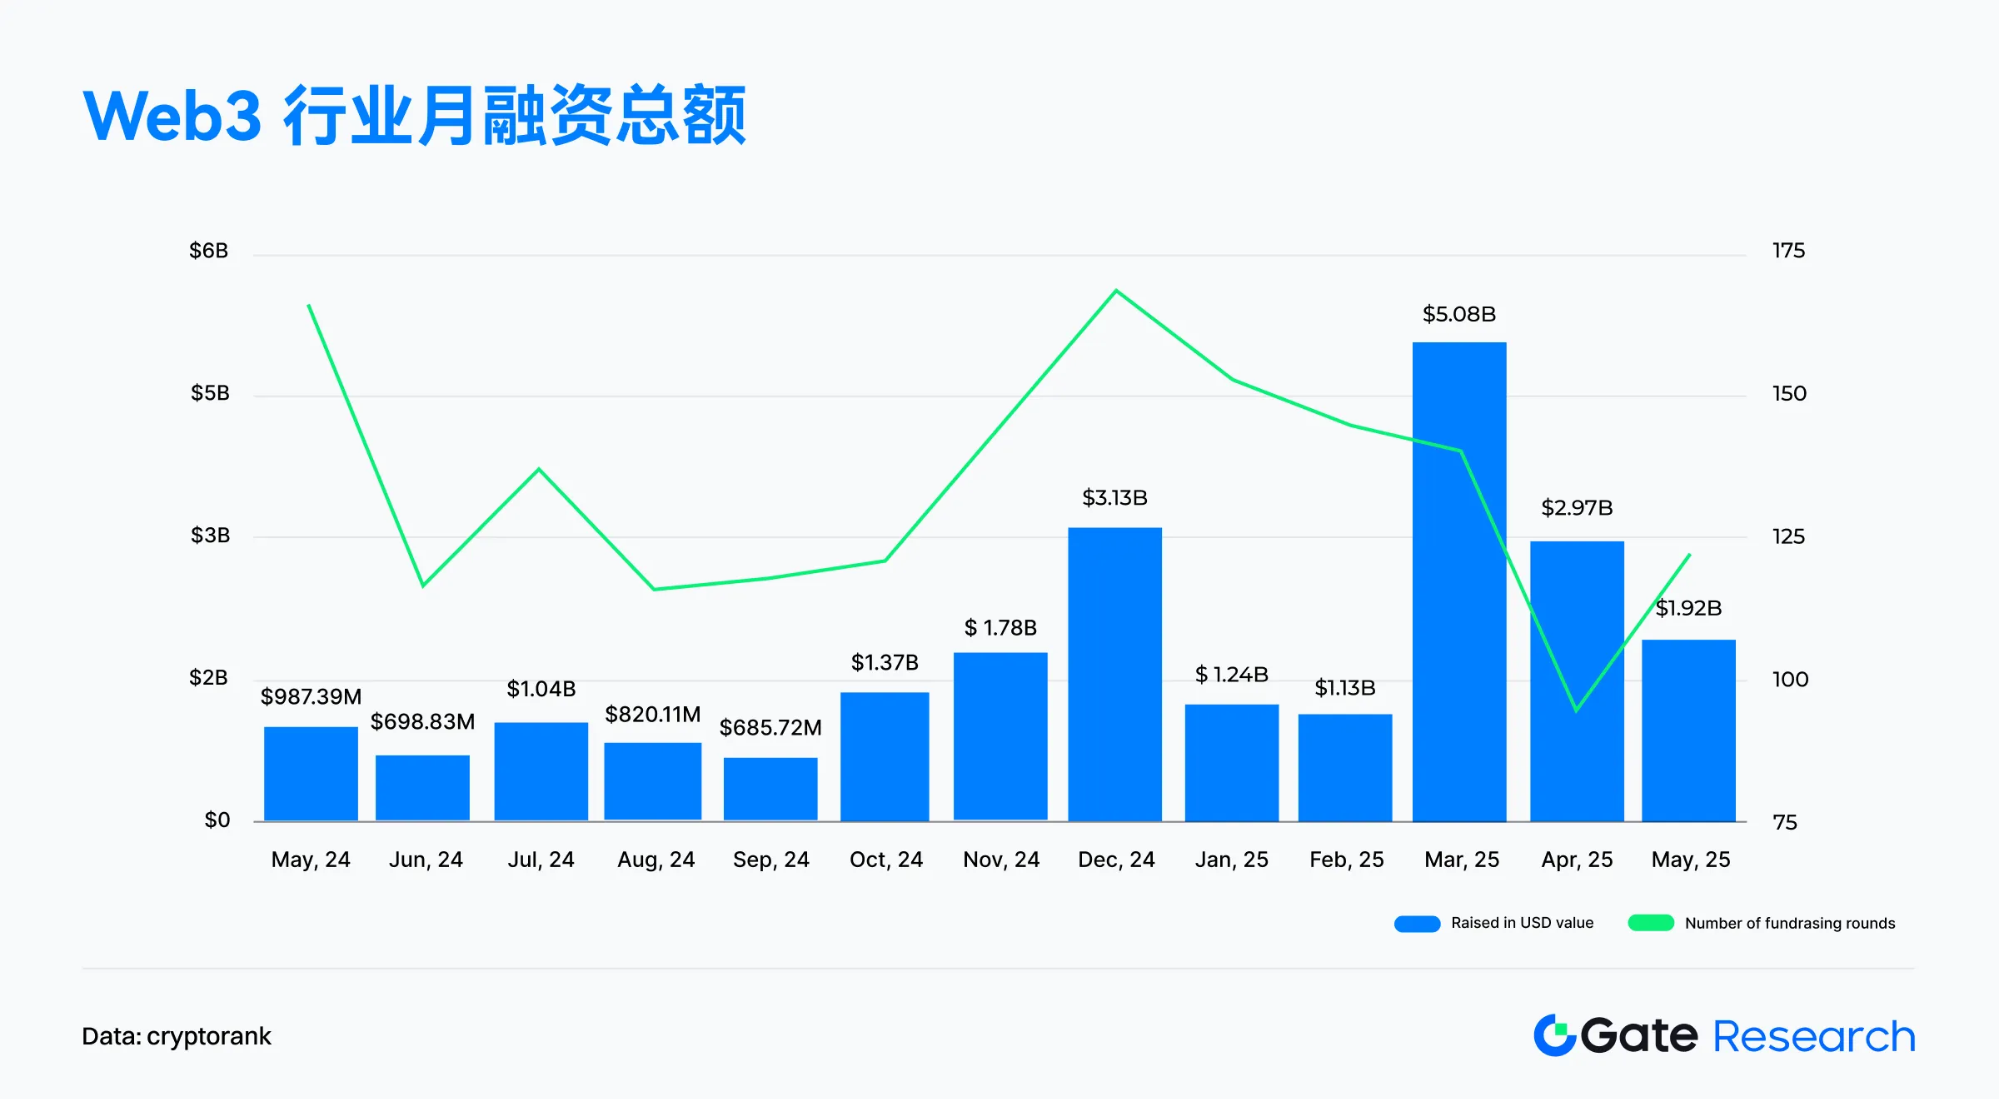This screenshot has width=1999, height=1100.
Task: Click the $6B mark on left axis
Action: [x=207, y=250]
